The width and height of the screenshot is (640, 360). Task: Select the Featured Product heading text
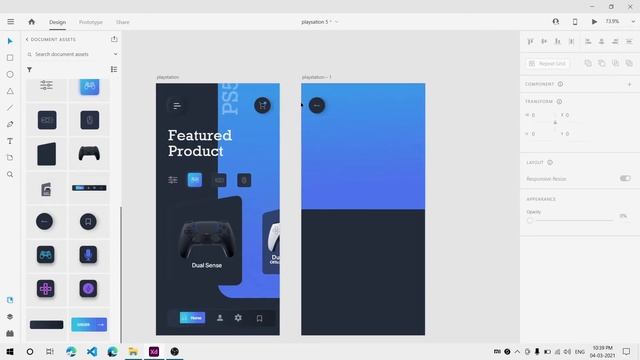pyautogui.click(x=200, y=143)
